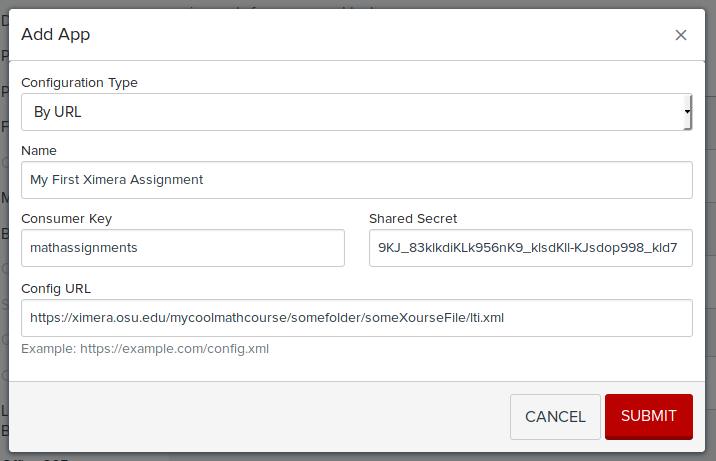Image resolution: width=716 pixels, height=461 pixels.
Task: Click blank area right of Example hint
Action: point(480,349)
